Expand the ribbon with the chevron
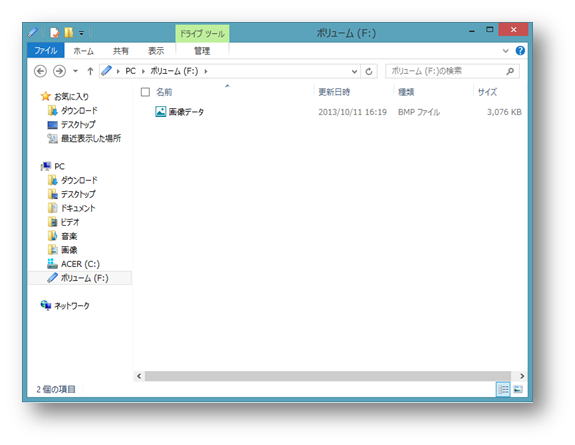Viewport: 575px width, 445px height. point(506,51)
